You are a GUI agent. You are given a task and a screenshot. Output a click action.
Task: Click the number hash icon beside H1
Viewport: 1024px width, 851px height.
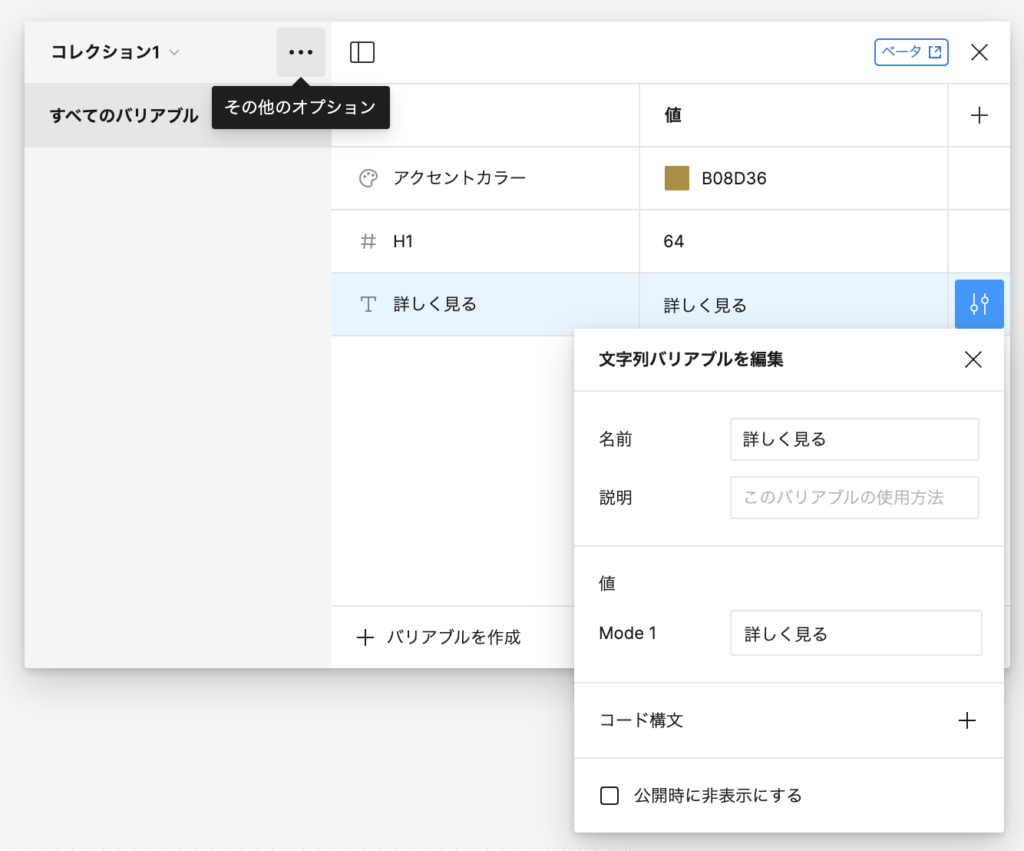[x=368, y=241]
